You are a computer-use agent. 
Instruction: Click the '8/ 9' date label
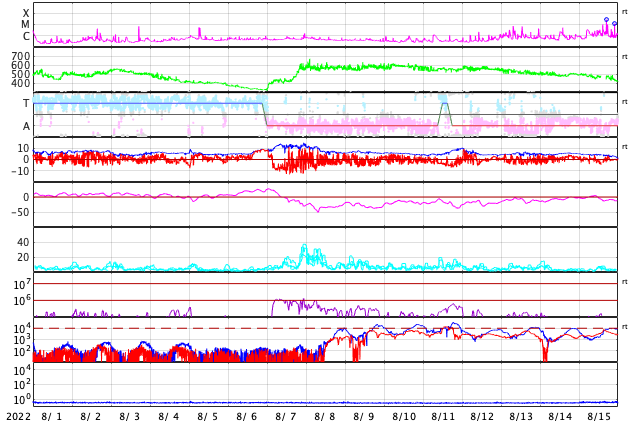(363, 417)
